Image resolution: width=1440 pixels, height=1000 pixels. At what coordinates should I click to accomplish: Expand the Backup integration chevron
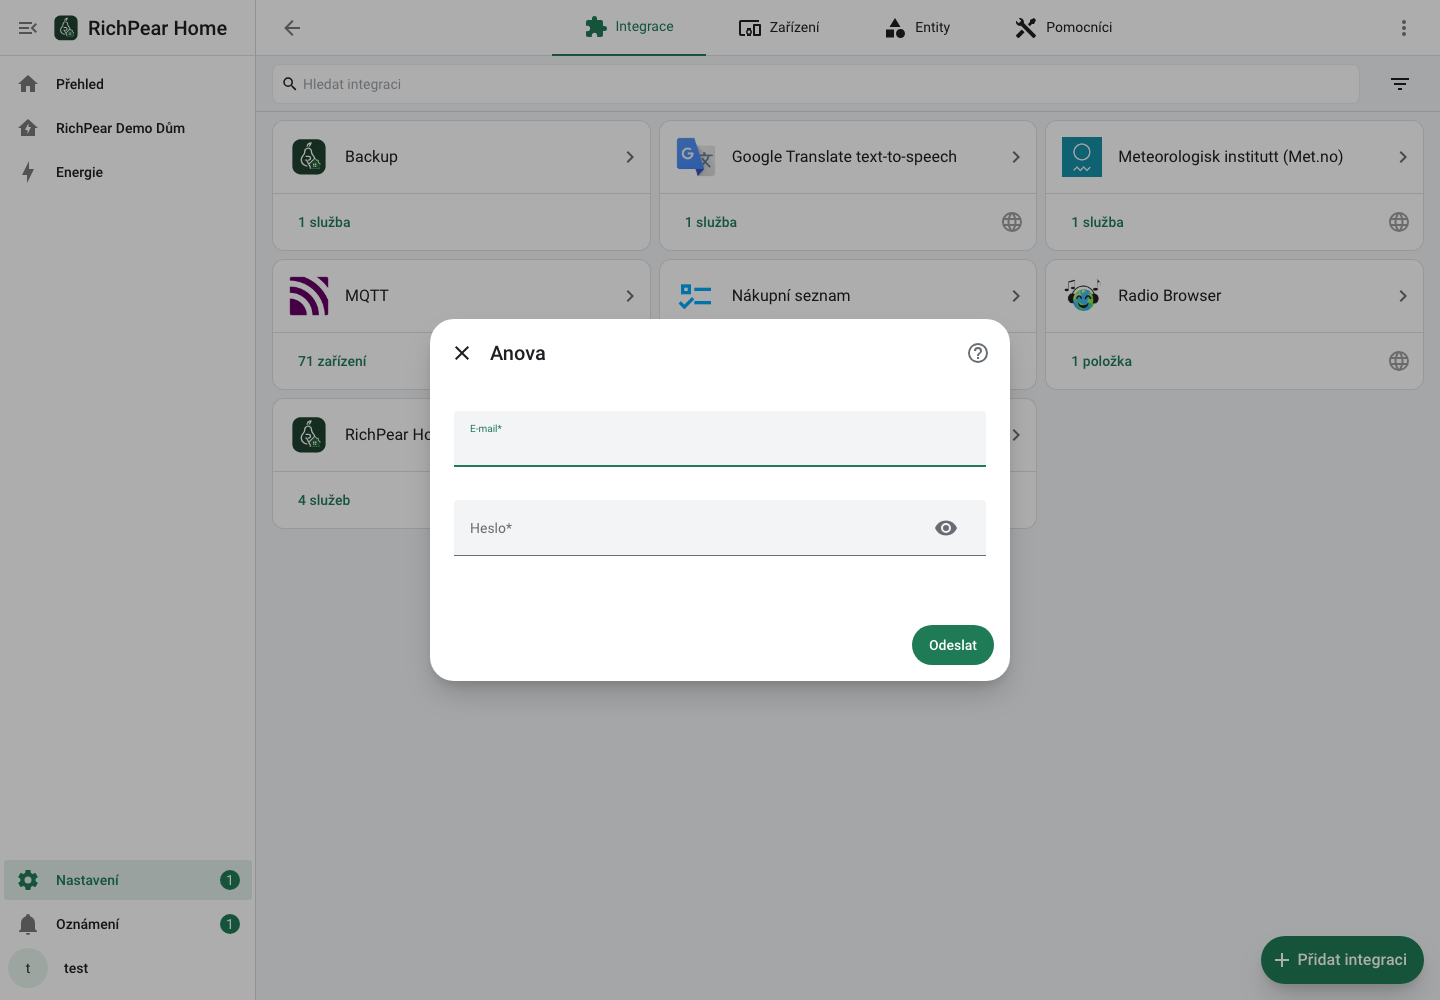630,157
